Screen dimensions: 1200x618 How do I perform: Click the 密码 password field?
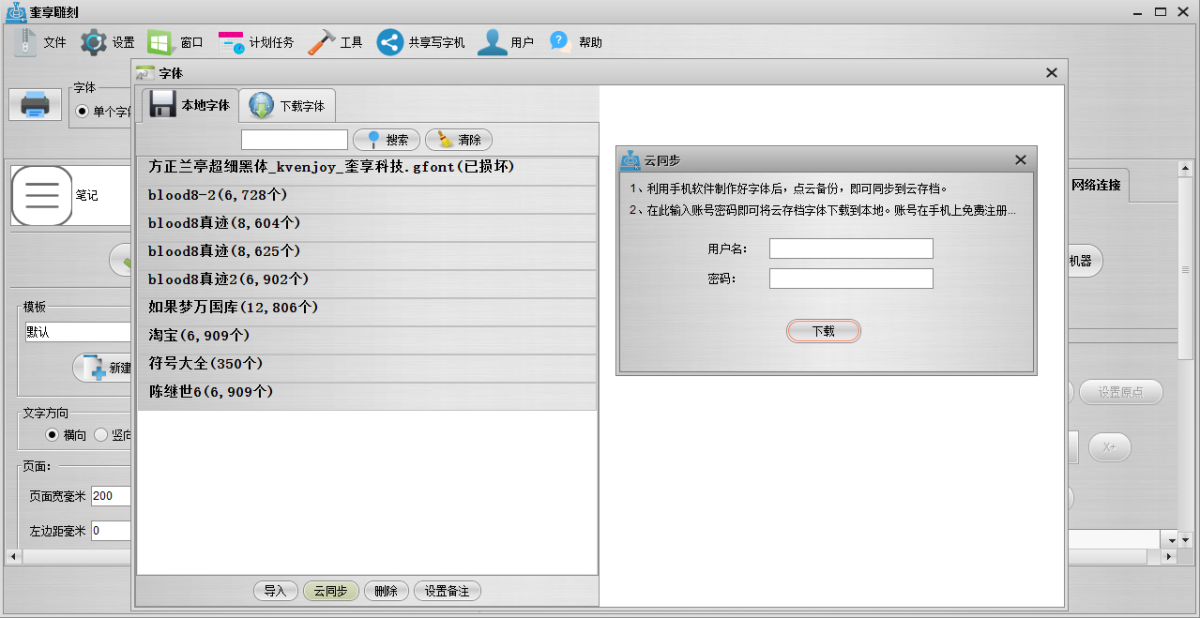pos(850,278)
